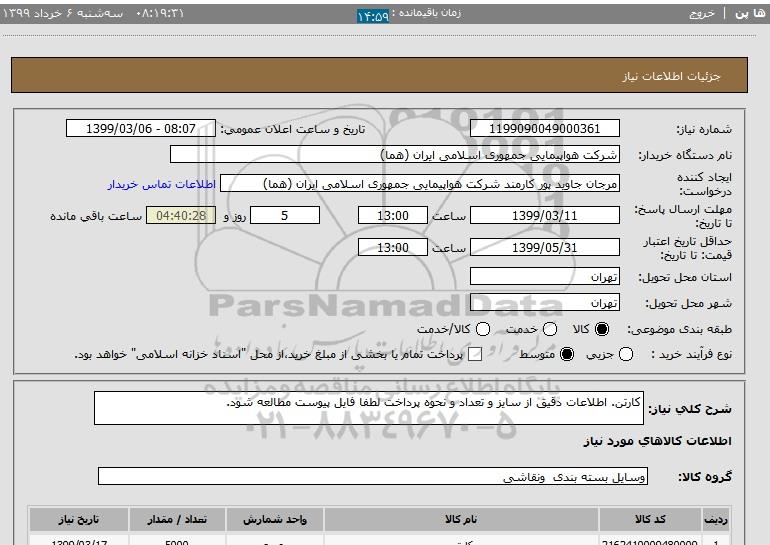Click the تعداد / مقدار column header

177,519
